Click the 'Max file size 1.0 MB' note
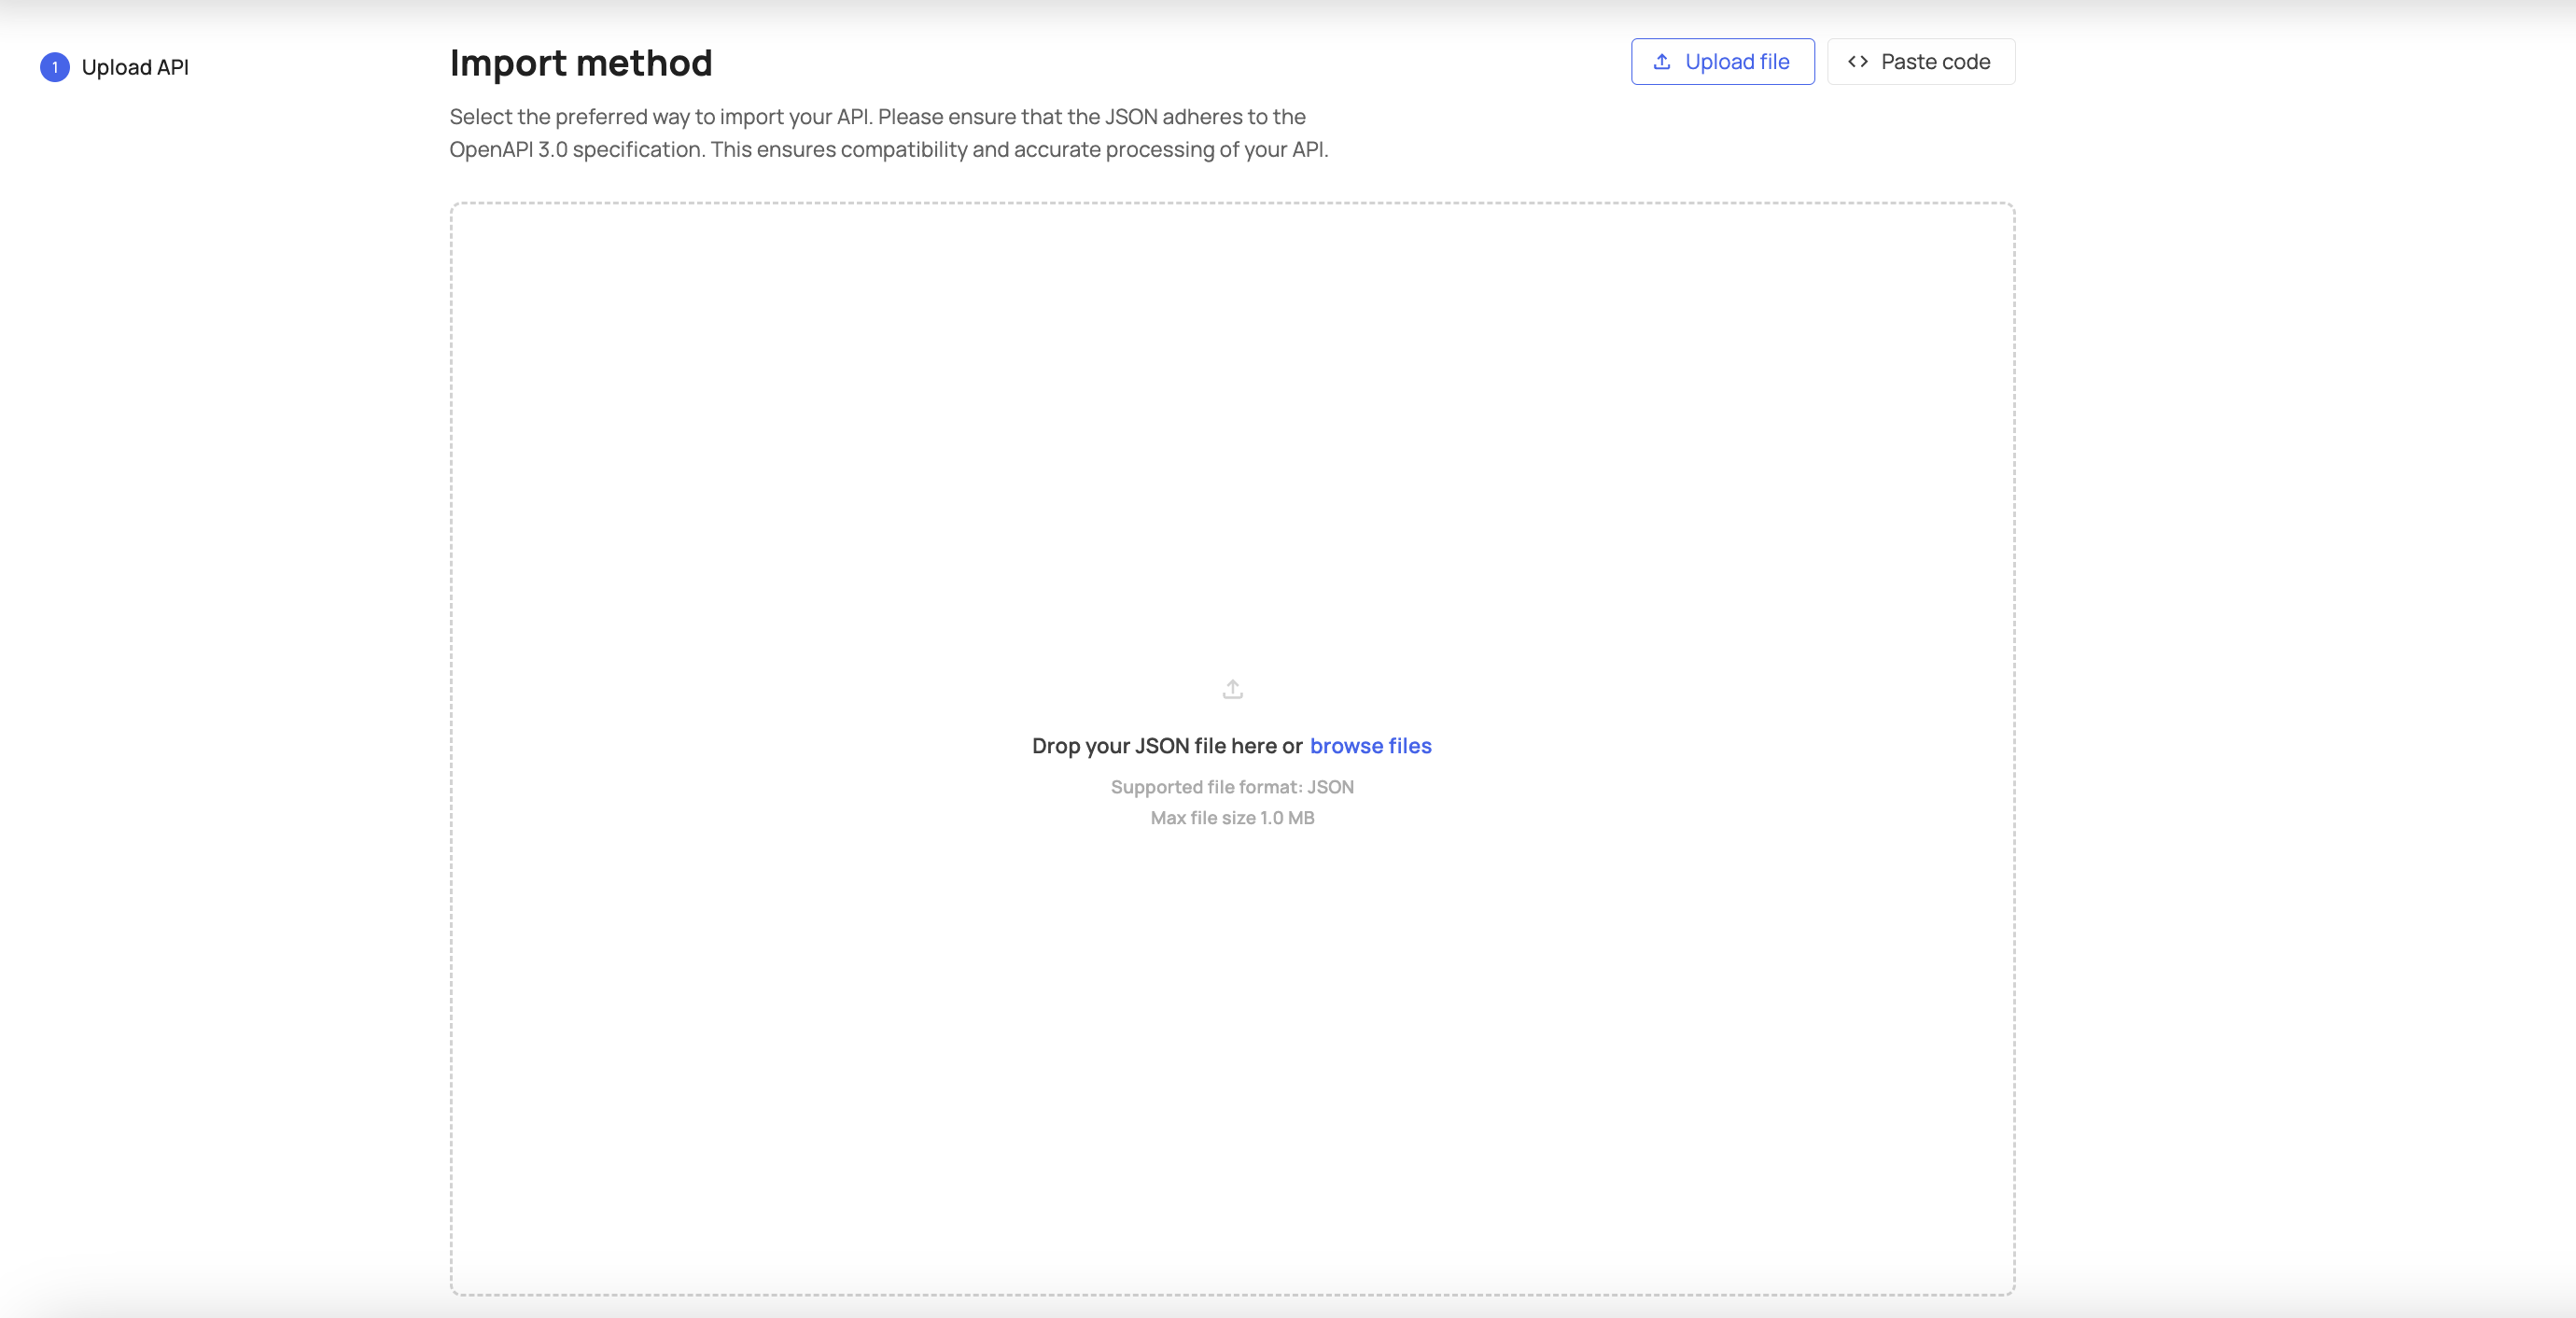The height and width of the screenshot is (1318, 2576). coord(1232,818)
